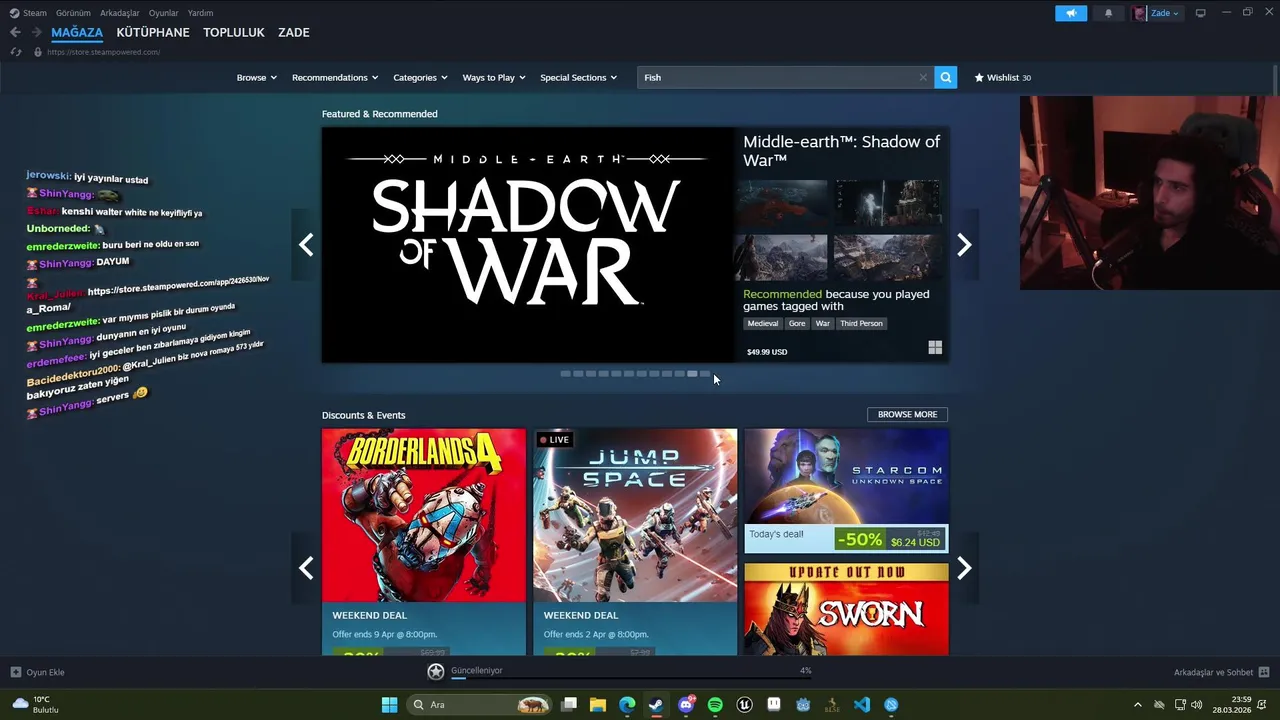
Task: Open volume control in system tray
Action: (x=1197, y=705)
